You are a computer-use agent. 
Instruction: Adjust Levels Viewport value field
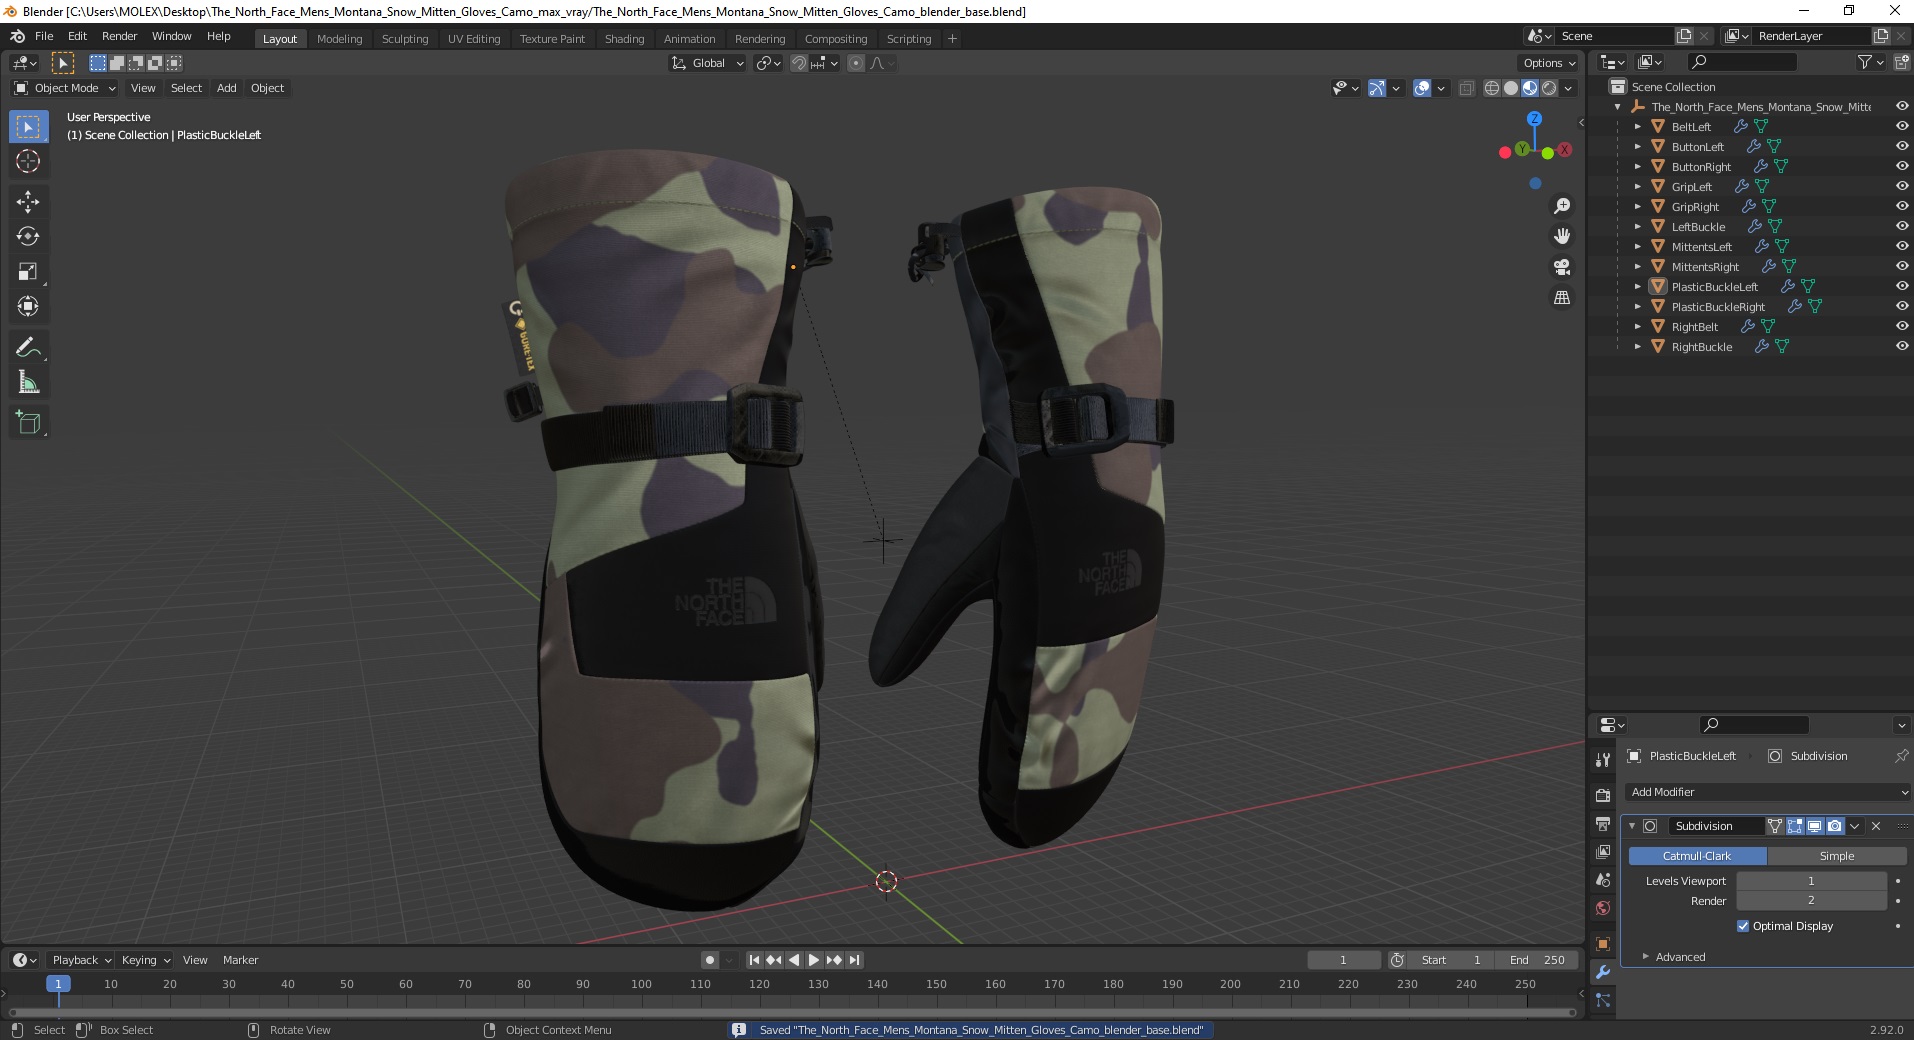click(1811, 881)
